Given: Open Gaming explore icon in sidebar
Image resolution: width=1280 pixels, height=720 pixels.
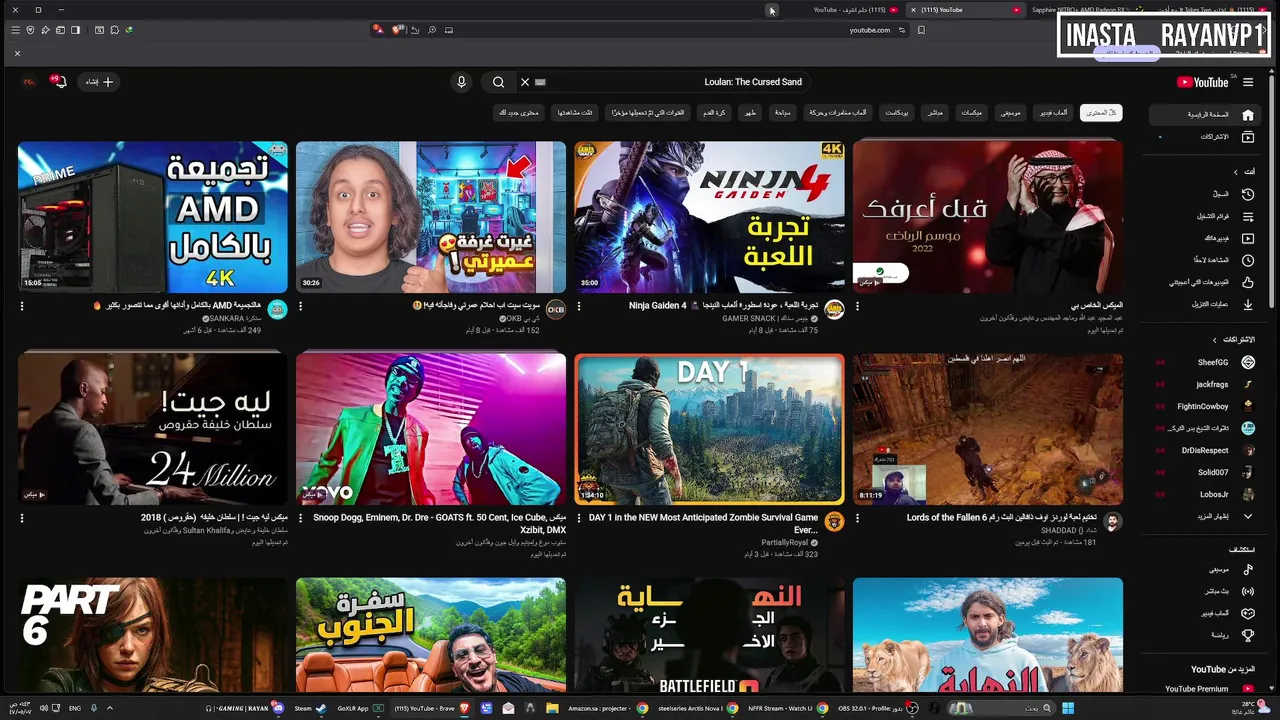Looking at the screenshot, I should 1248,613.
